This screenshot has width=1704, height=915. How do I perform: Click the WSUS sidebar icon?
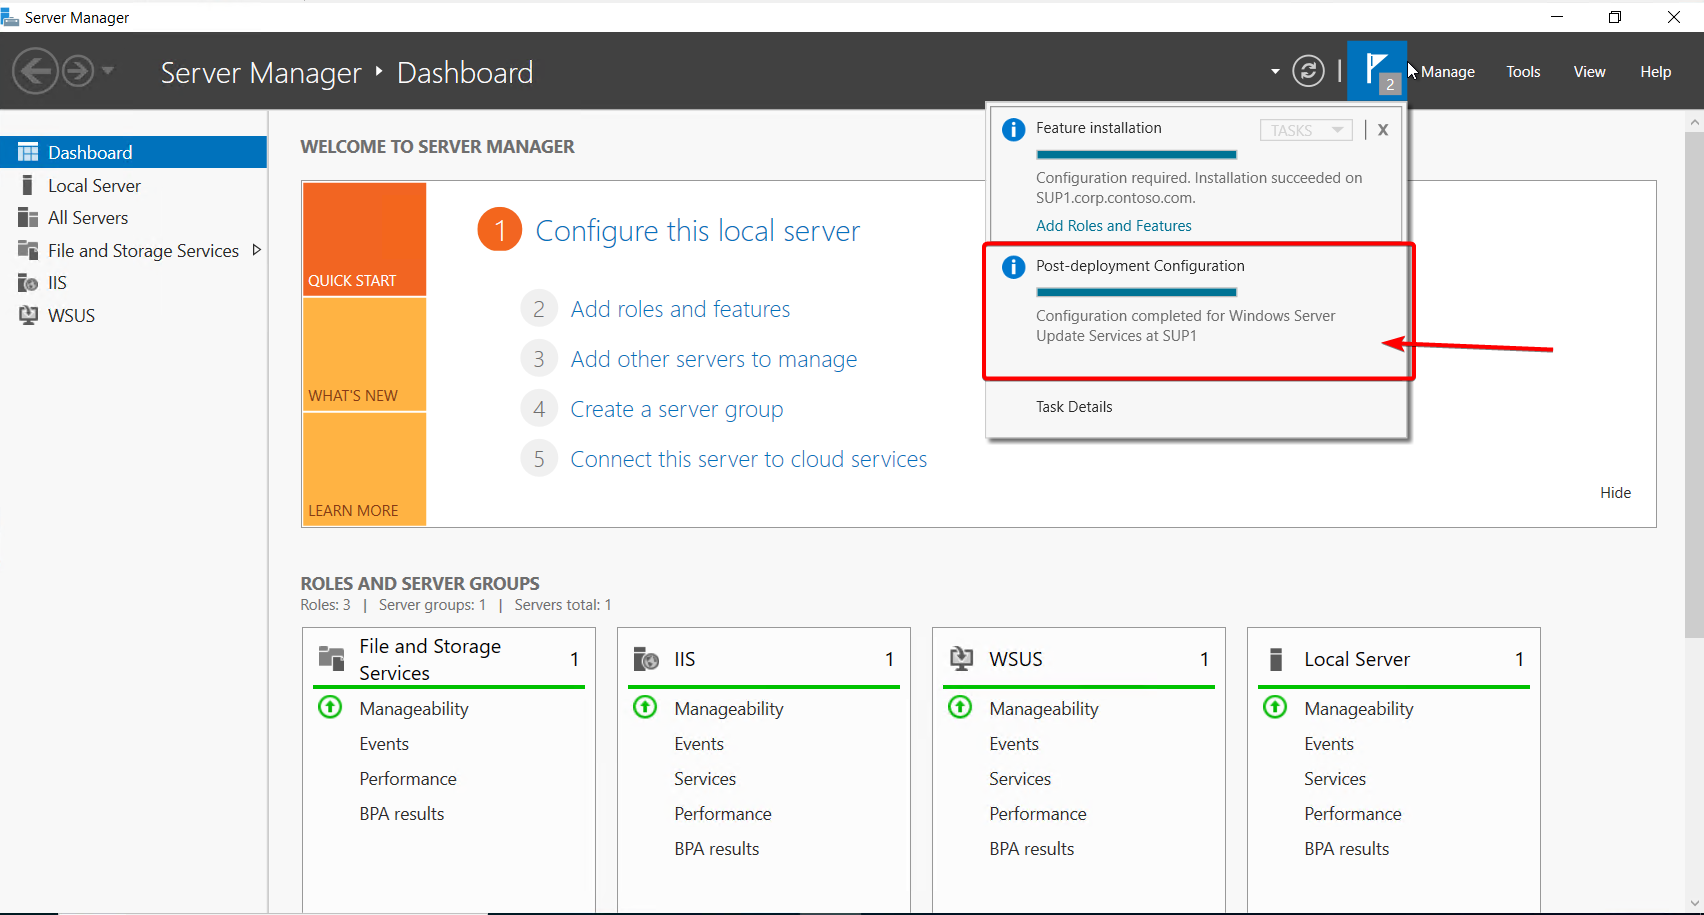tap(28, 315)
